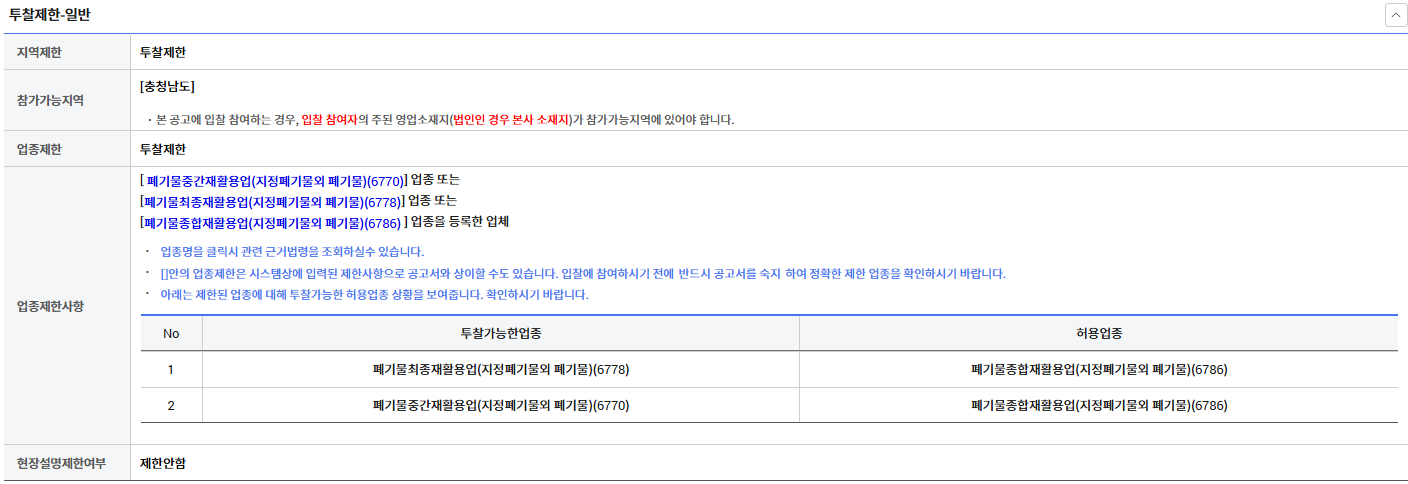Select the 현장설명제한여부 row label
The width and height of the screenshot is (1408, 484).
(61, 463)
